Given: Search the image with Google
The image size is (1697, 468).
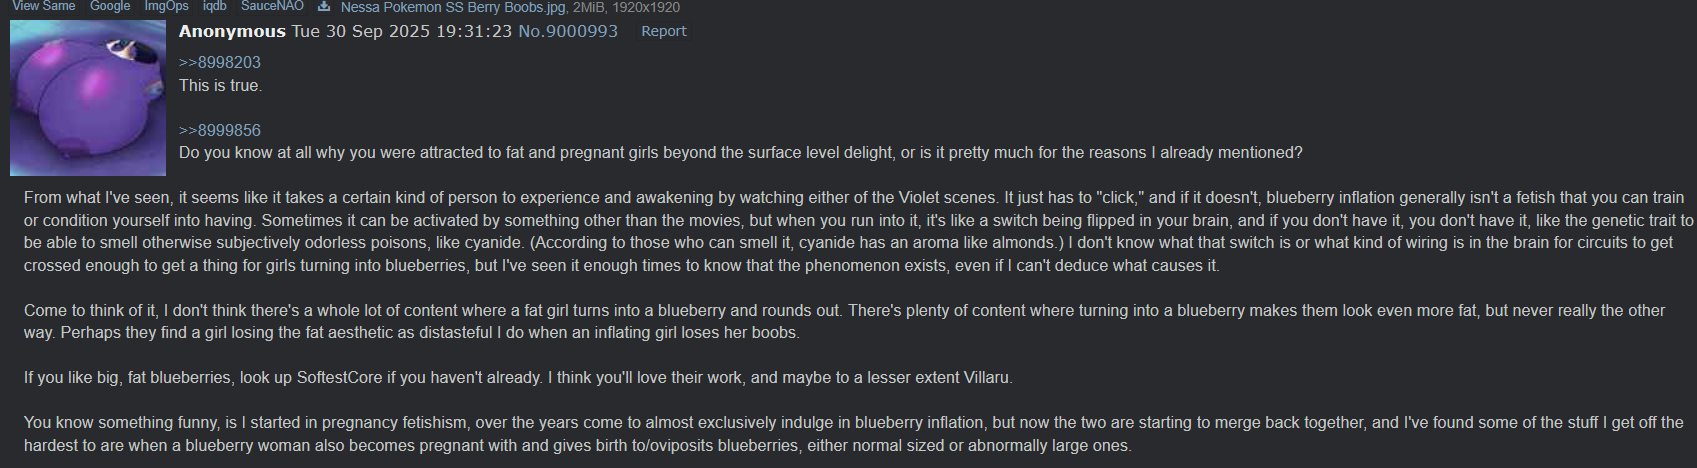Looking at the screenshot, I should click(110, 6).
